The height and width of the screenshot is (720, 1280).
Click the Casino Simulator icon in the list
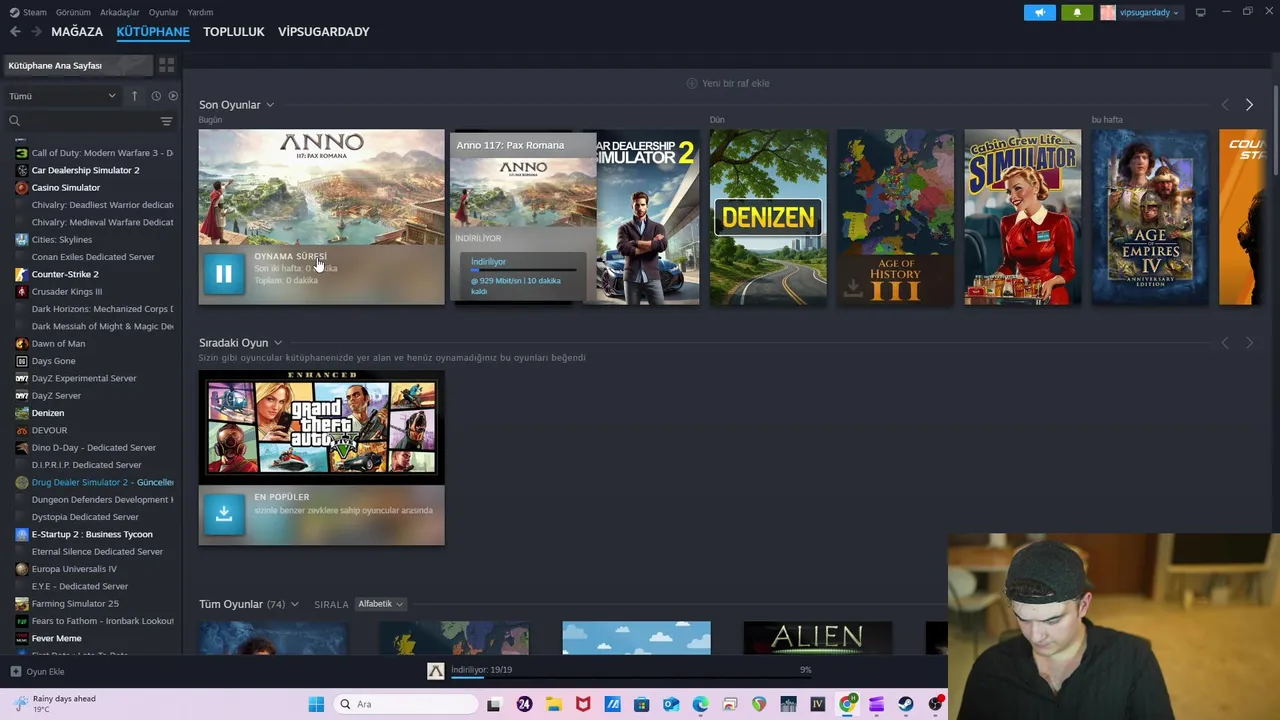(x=22, y=187)
